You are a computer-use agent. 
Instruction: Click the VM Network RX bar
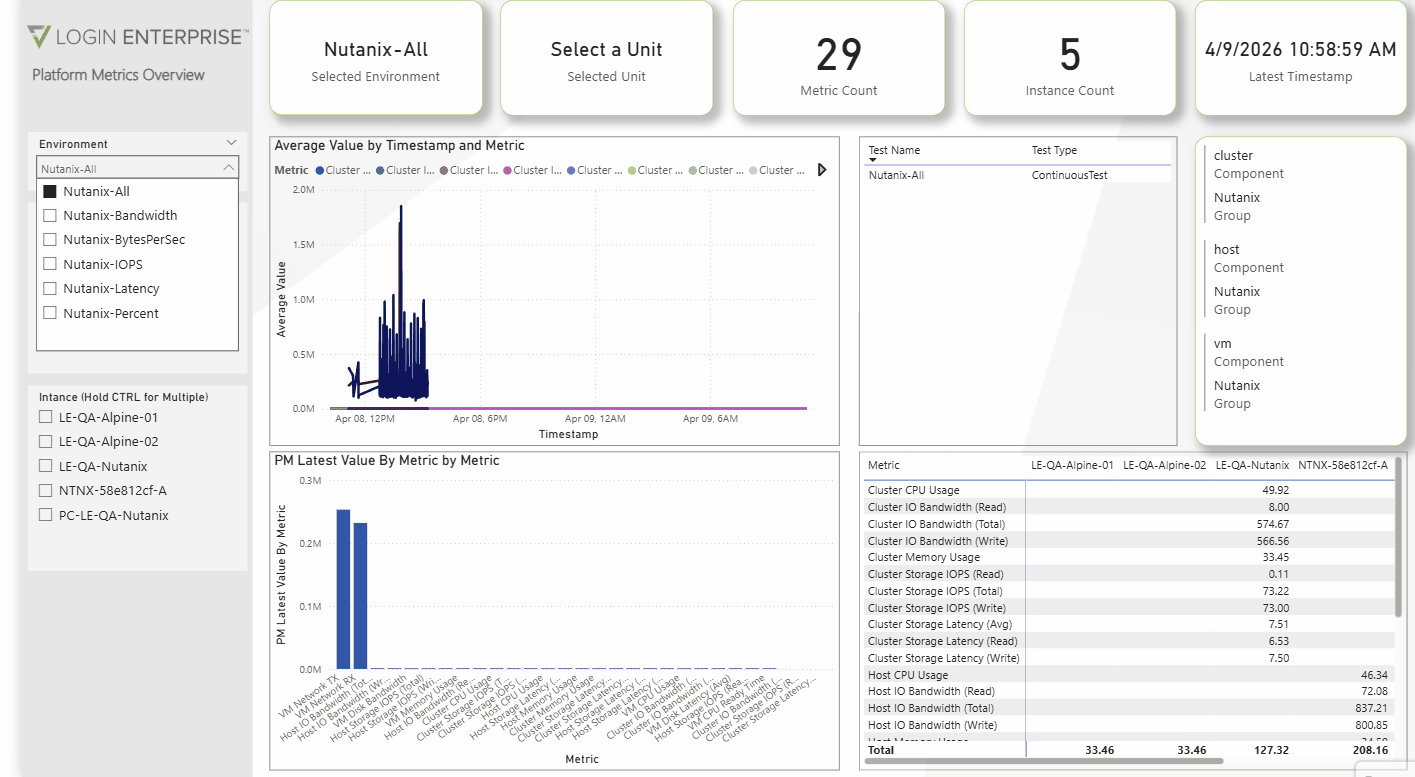pyautogui.click(x=361, y=596)
